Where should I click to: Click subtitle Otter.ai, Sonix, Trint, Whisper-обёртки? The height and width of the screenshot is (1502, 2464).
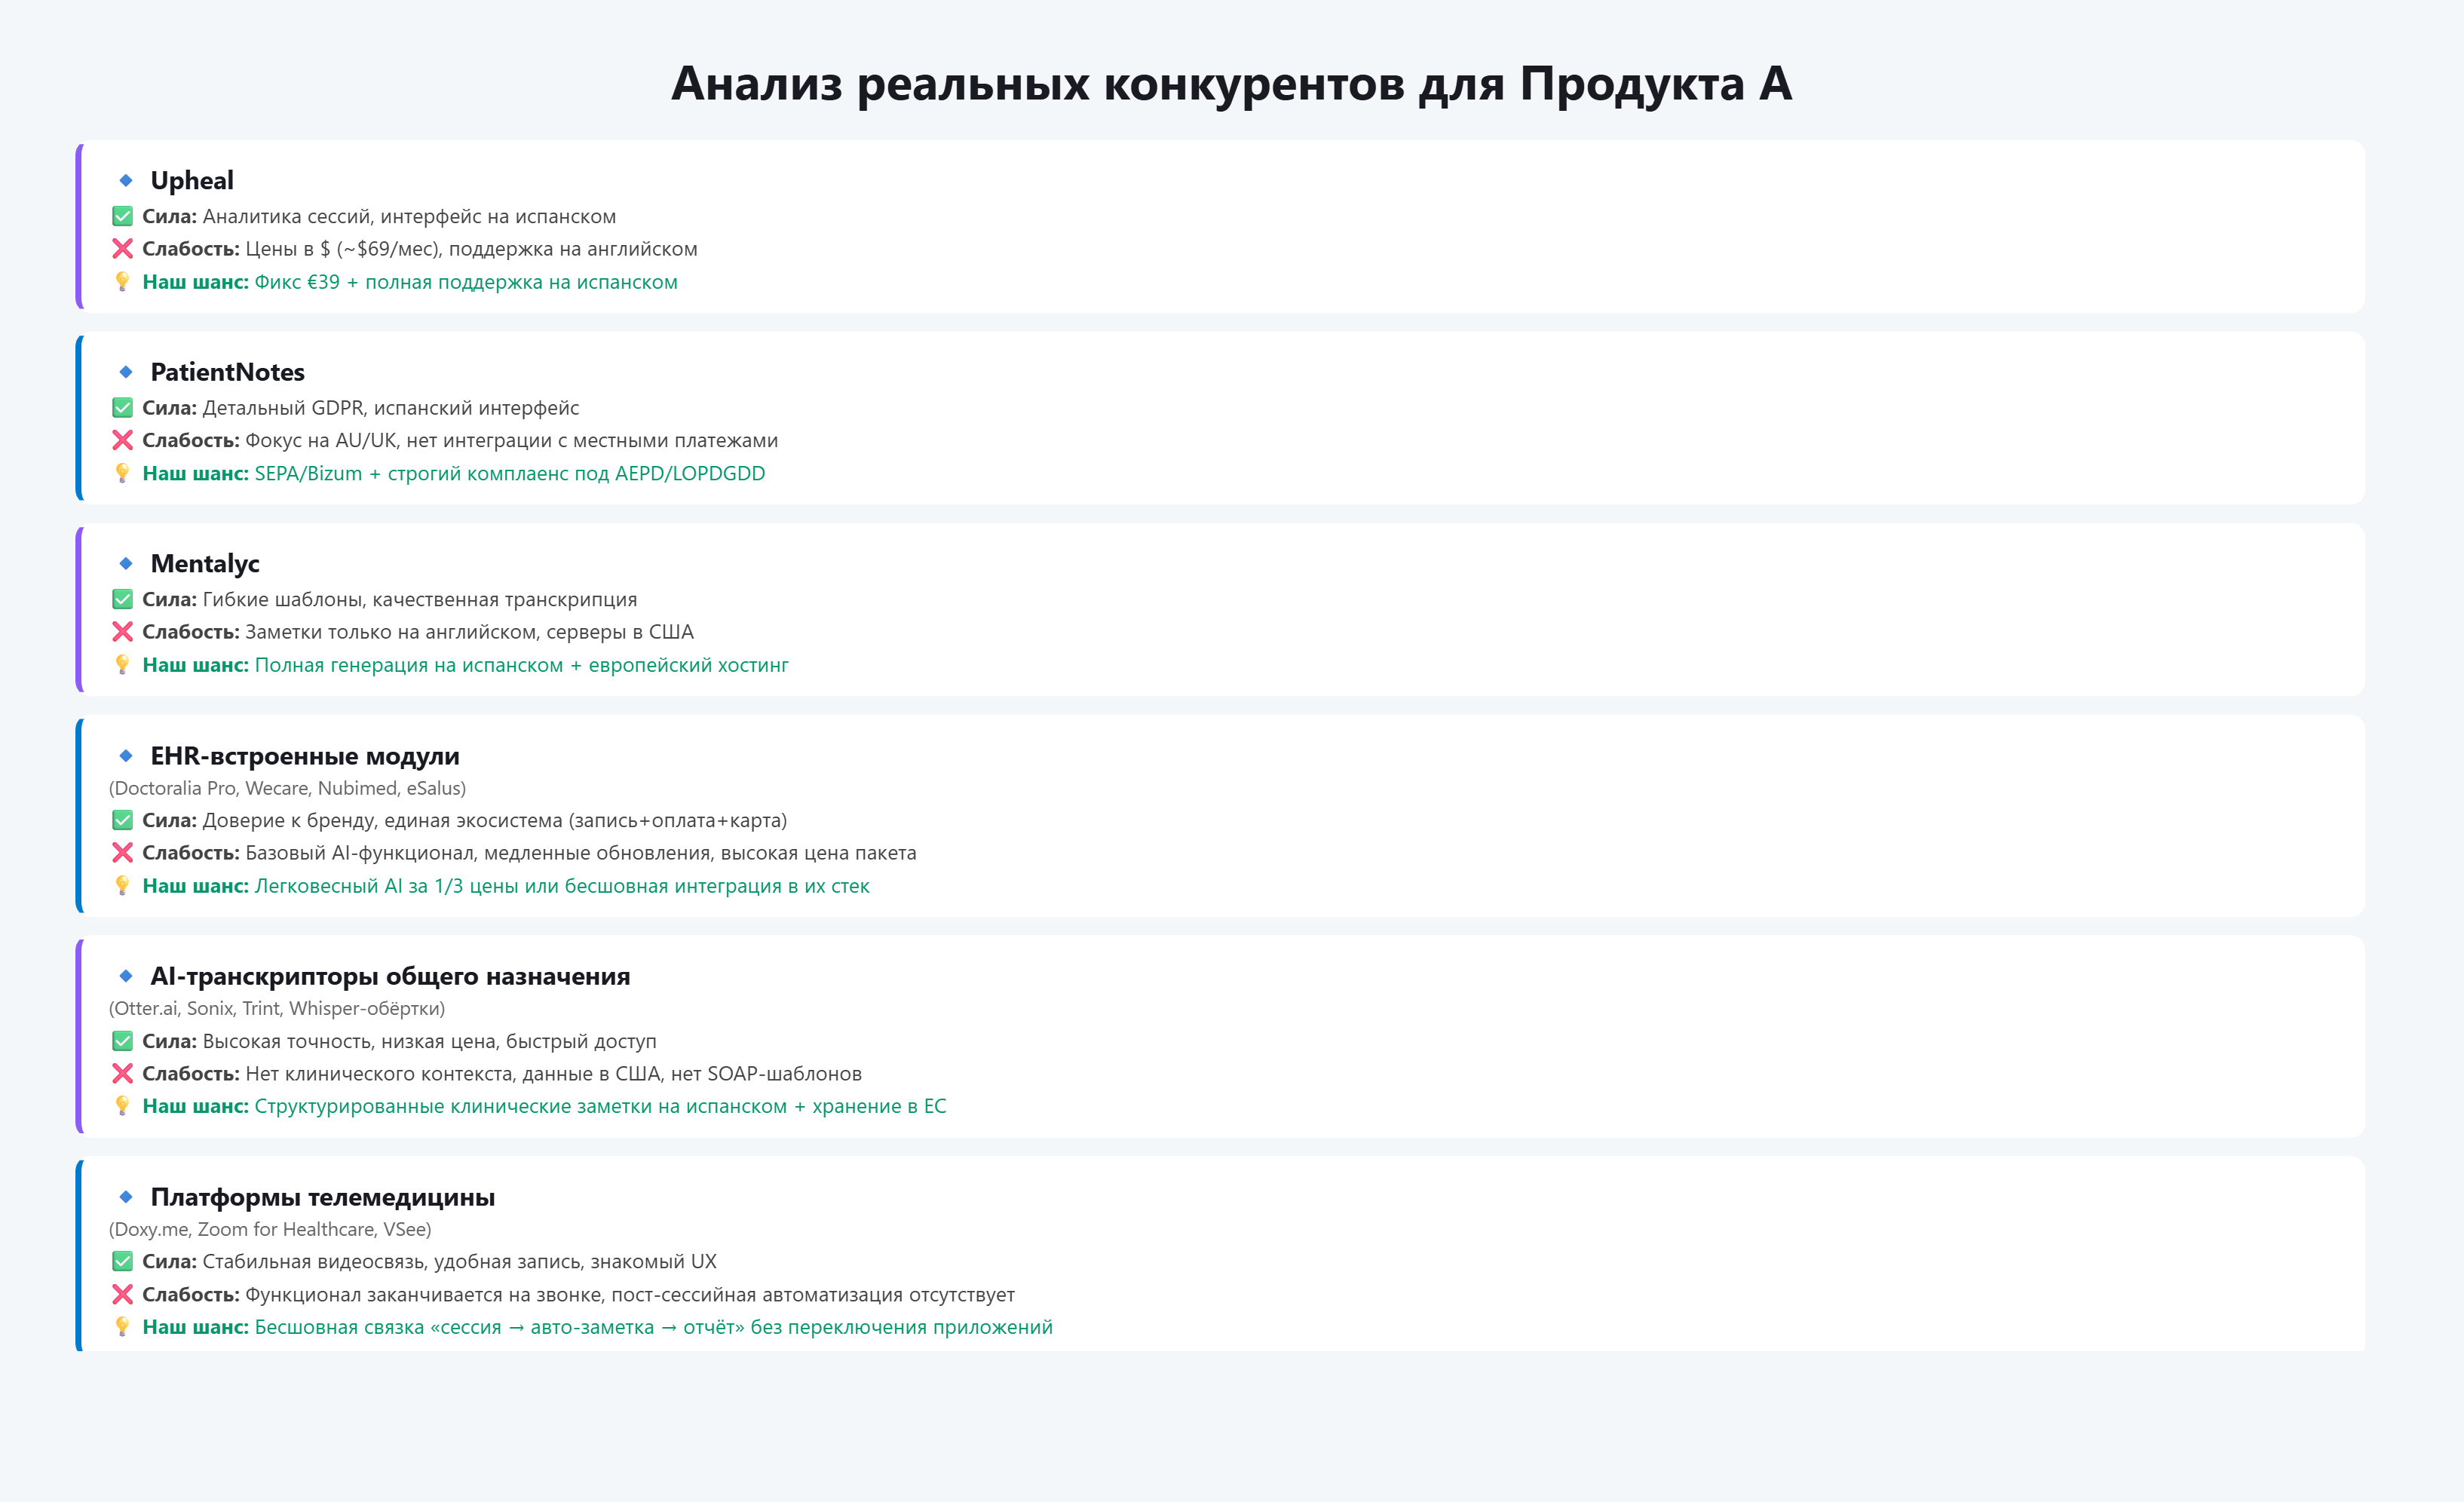pos(277,1008)
